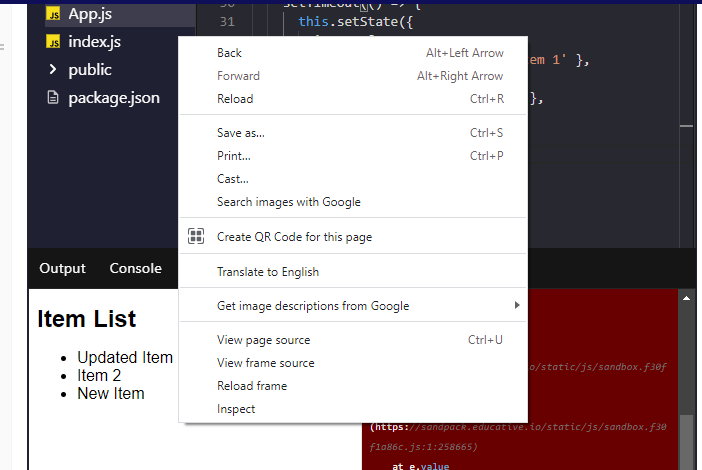Click the package.json file icon
Screen dimensions: 702x470
54,98
